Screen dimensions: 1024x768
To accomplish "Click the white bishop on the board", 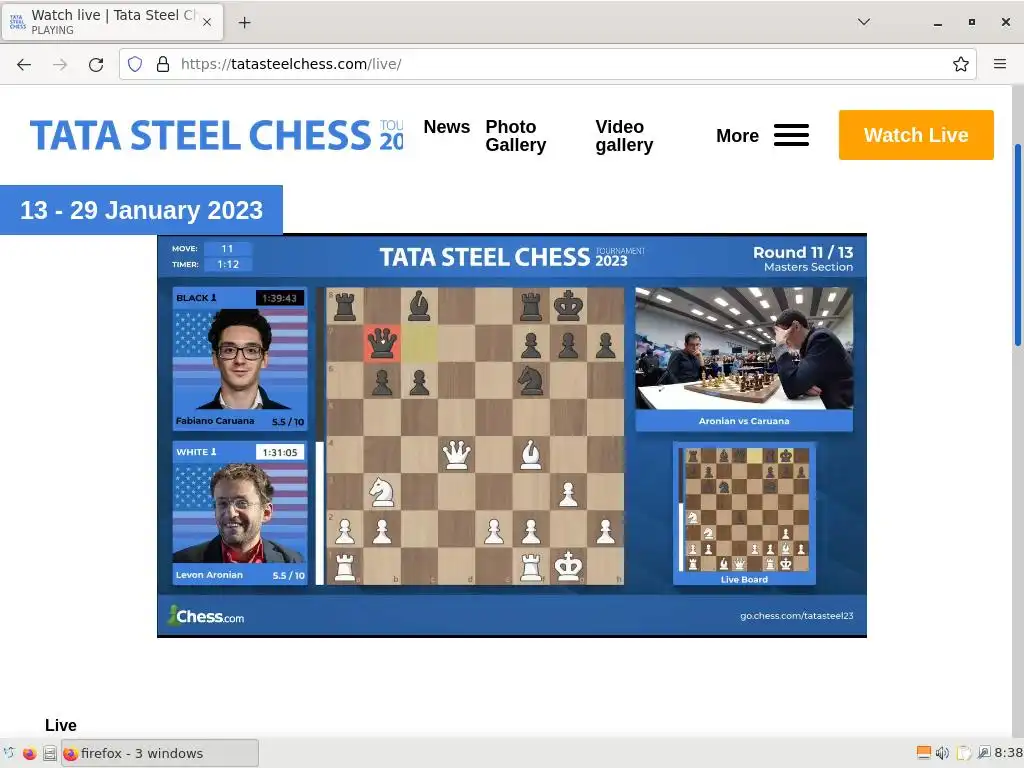I will (531, 455).
